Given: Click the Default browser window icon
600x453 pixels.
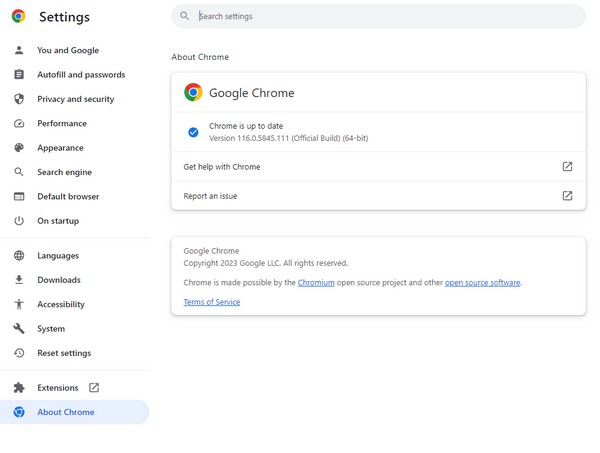Looking at the screenshot, I should (x=19, y=196).
